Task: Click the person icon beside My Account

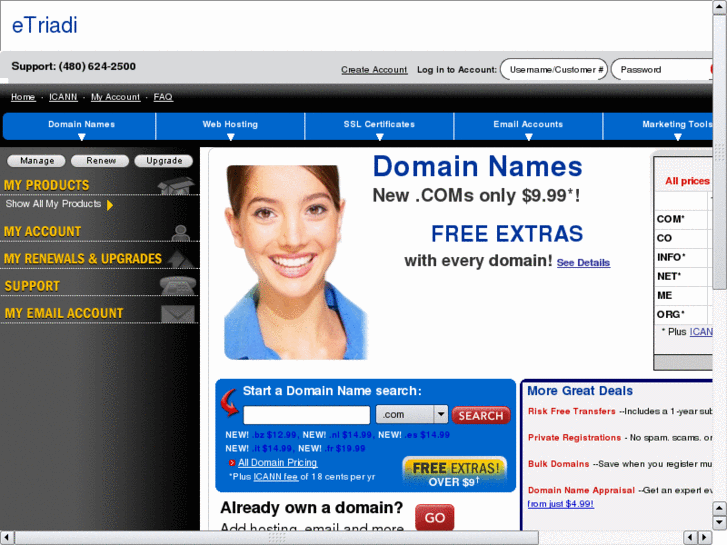Action: 180,233
